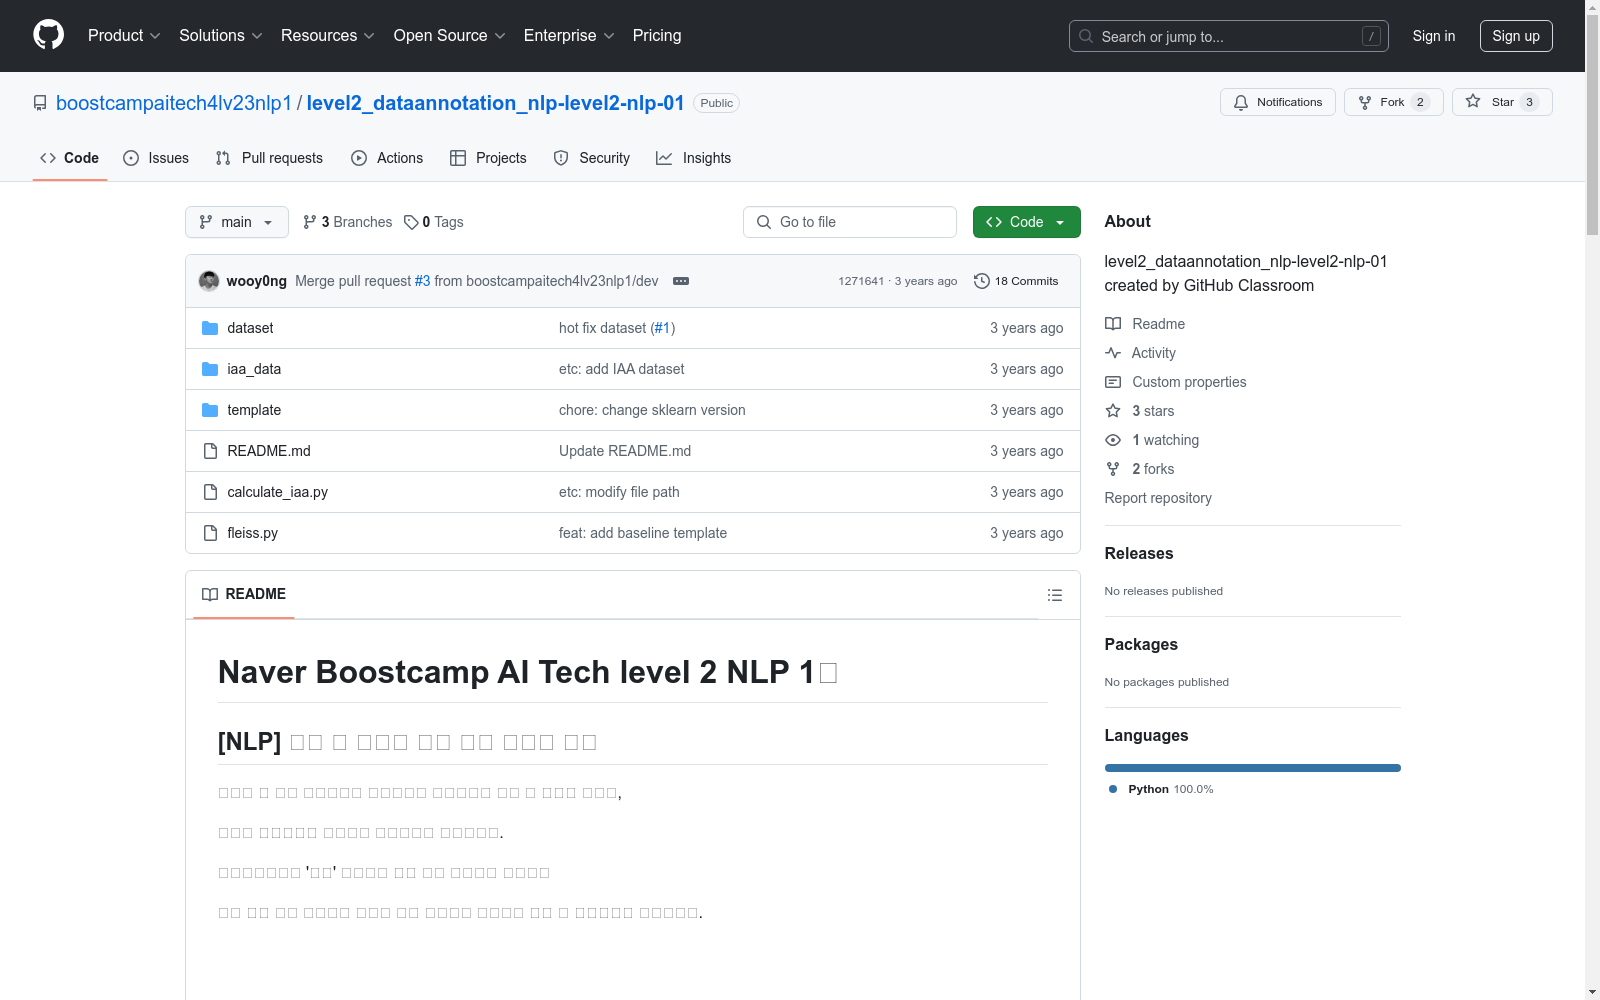This screenshot has width=1600, height=1000.
Task: Open the fleiss.py file
Action: pos(252,533)
